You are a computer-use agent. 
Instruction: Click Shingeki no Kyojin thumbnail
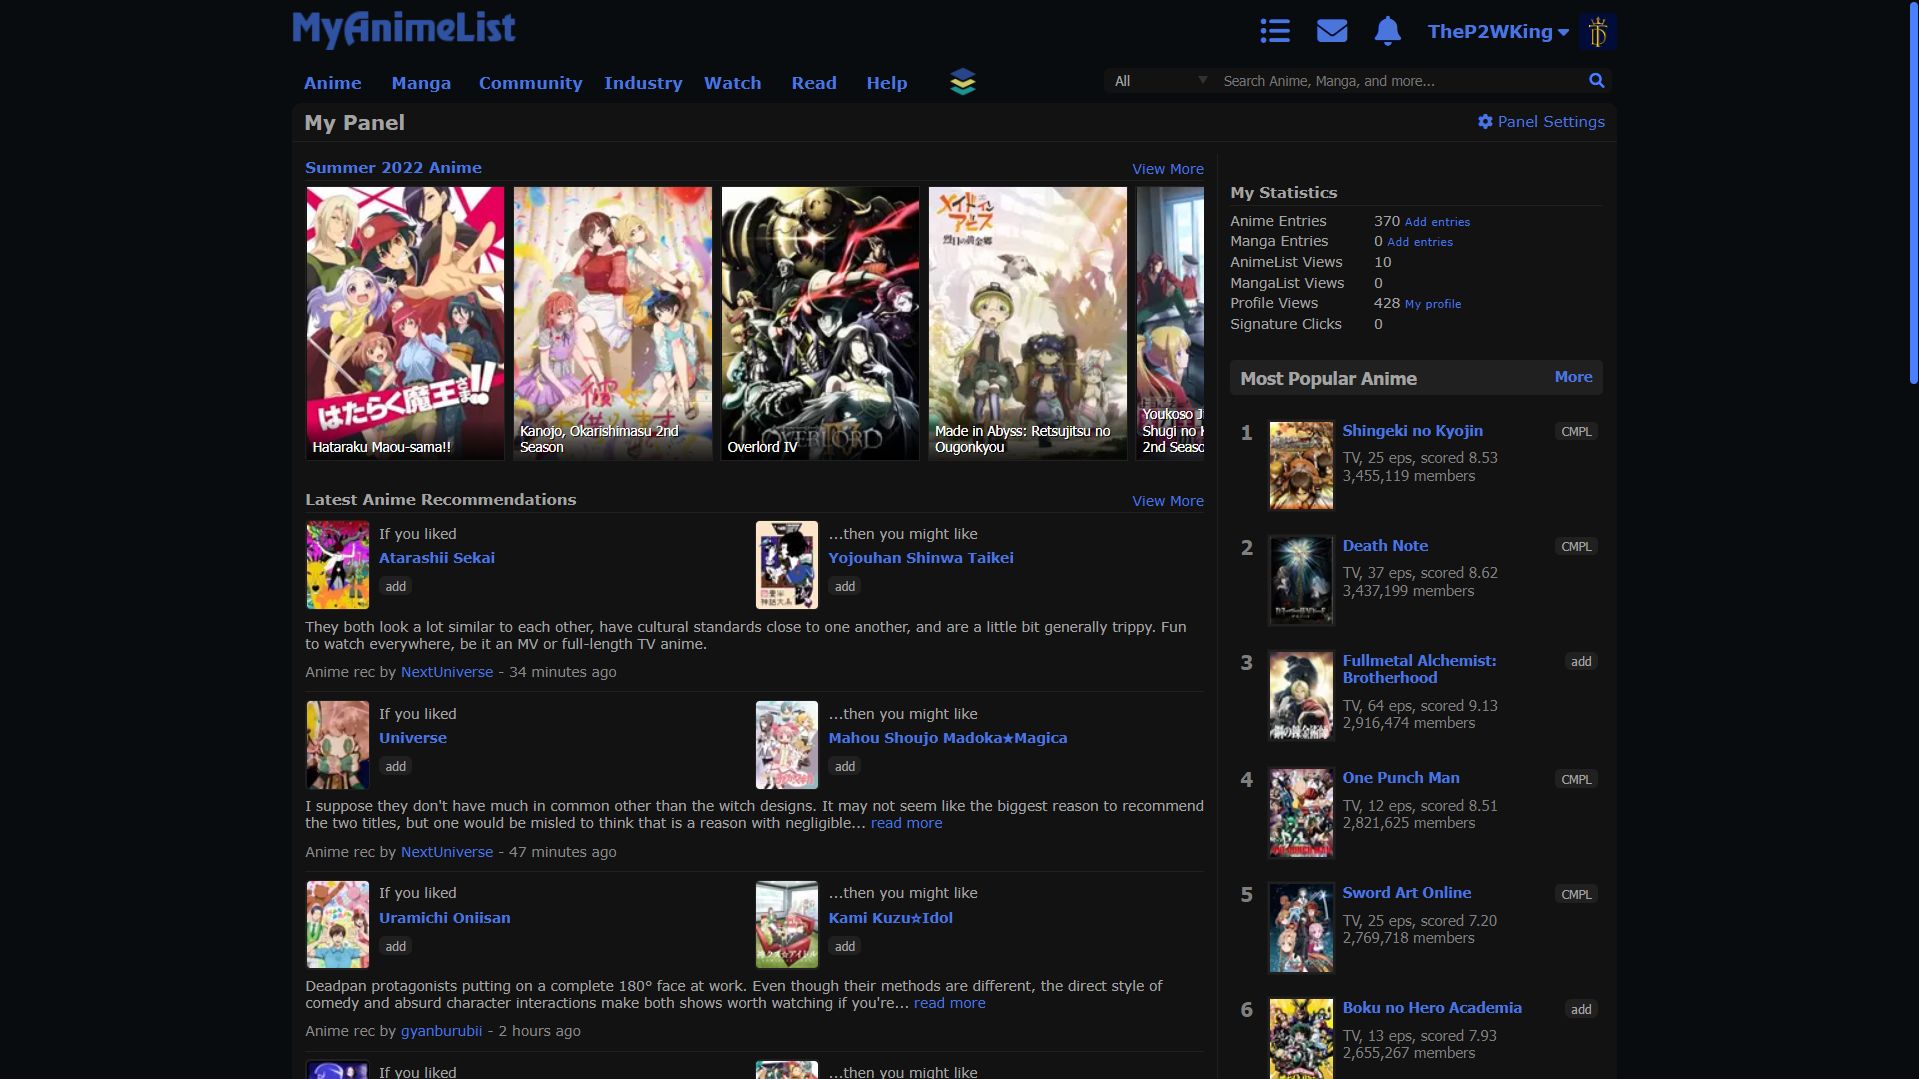[x=1301, y=466]
